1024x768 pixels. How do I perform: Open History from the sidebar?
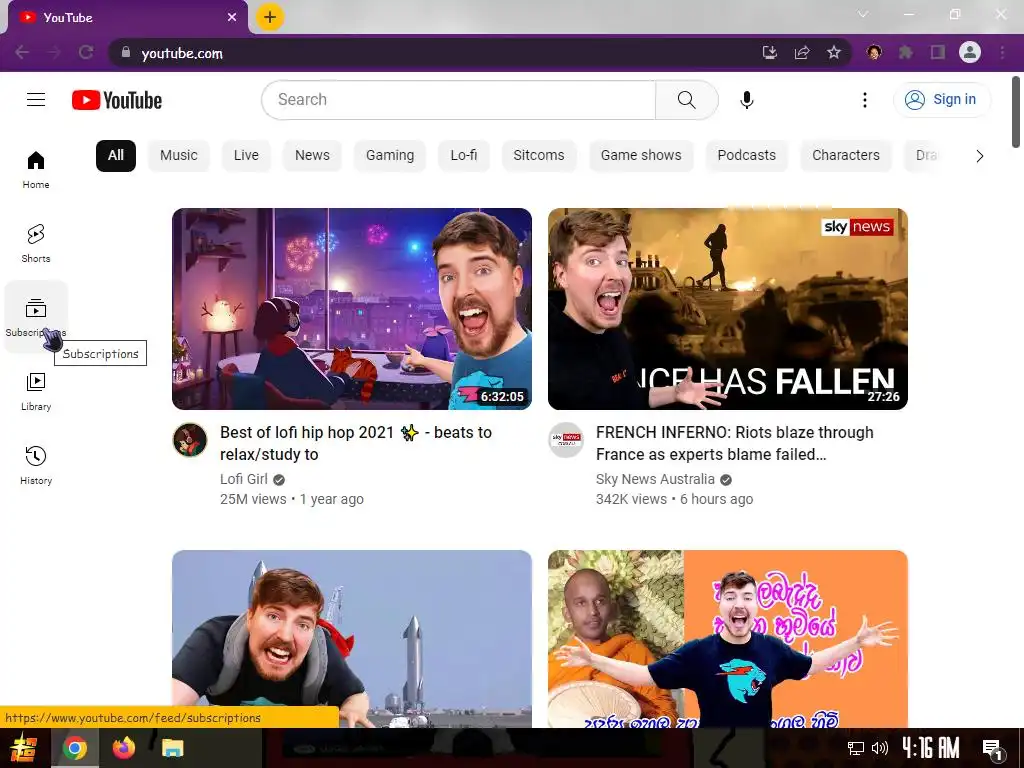coord(36,466)
